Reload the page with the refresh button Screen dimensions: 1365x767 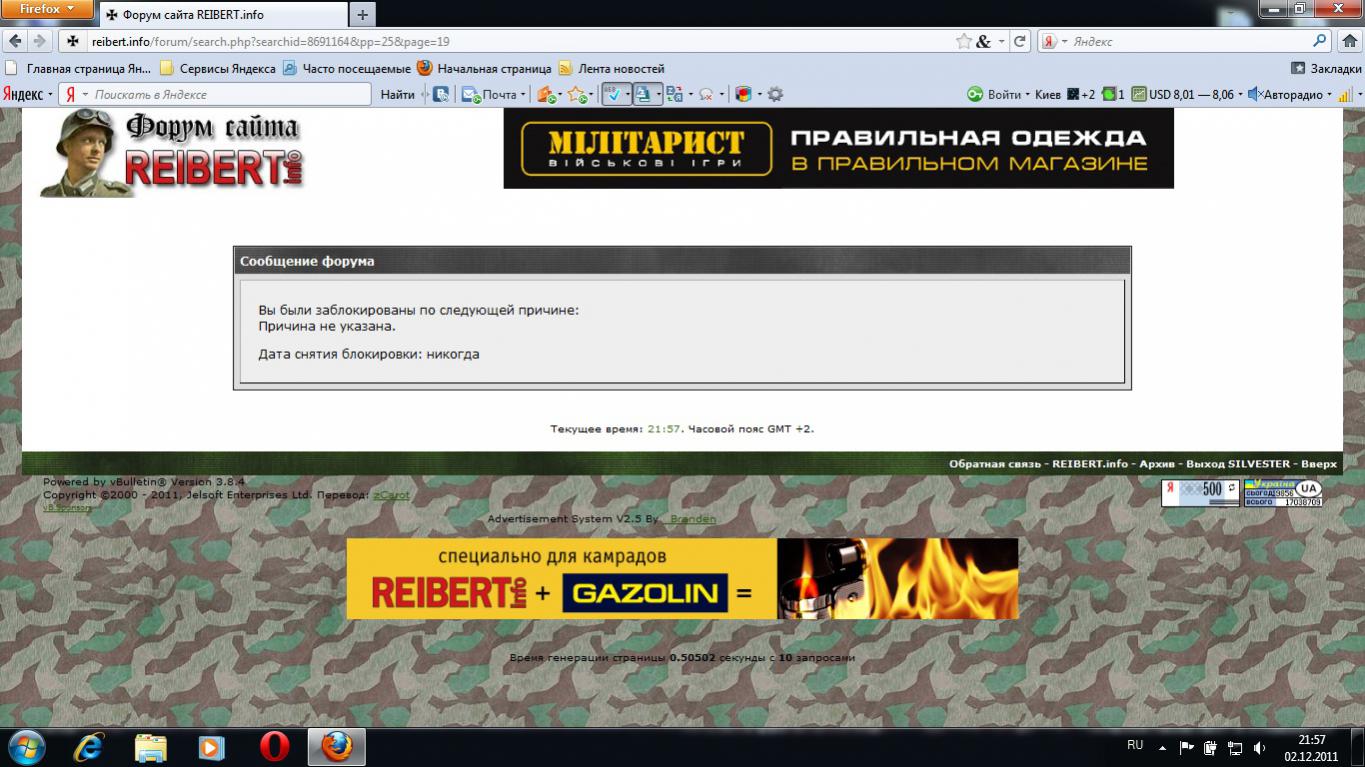[x=1020, y=42]
